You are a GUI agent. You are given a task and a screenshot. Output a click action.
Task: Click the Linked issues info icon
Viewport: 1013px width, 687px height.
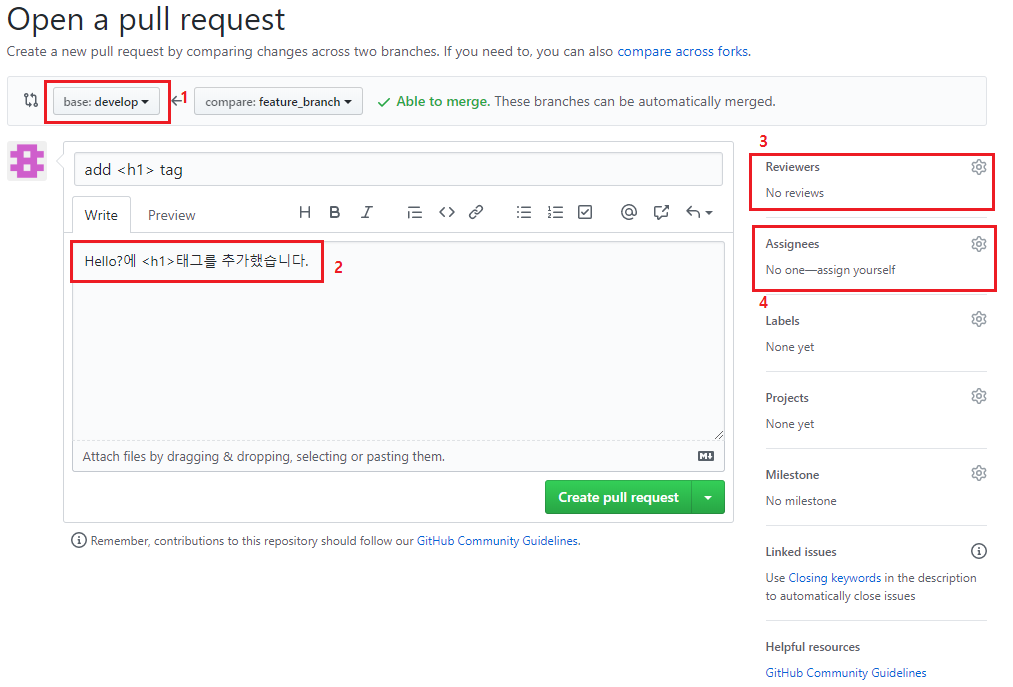tap(979, 551)
